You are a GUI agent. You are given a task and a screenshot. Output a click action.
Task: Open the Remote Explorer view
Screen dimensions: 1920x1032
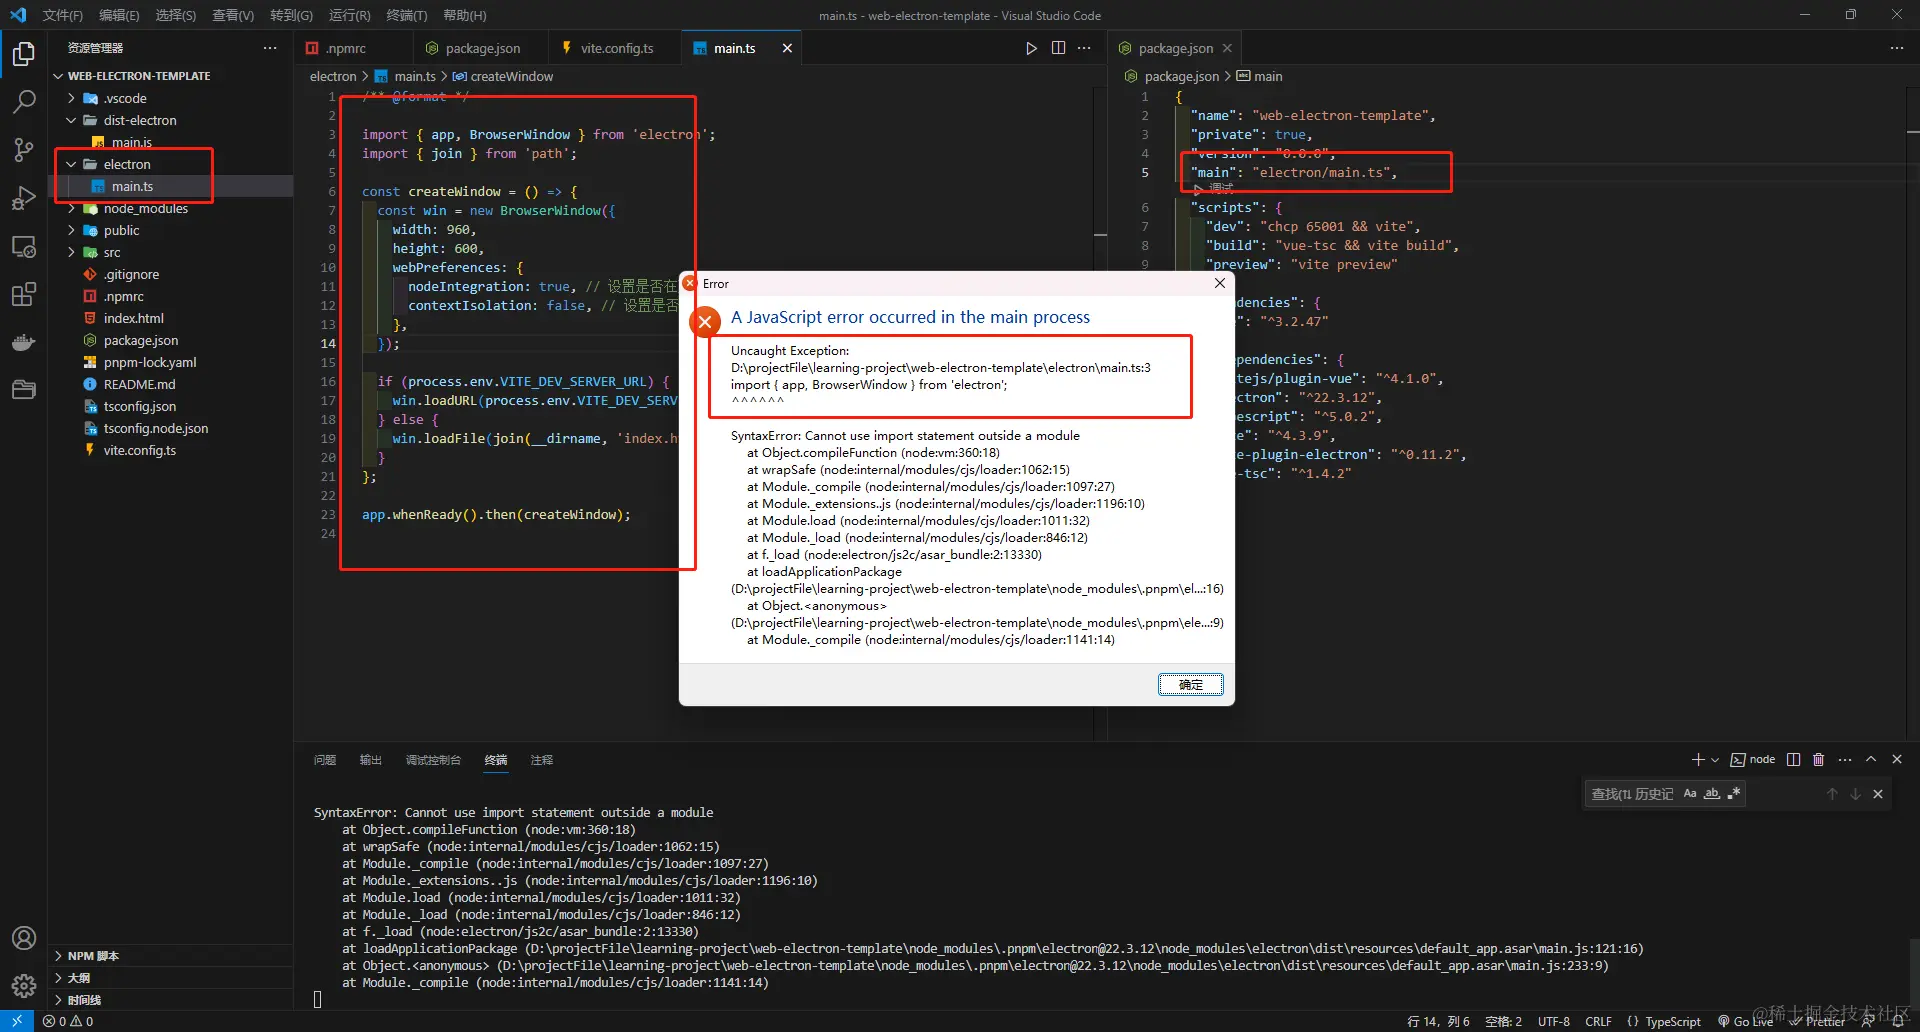(x=23, y=246)
